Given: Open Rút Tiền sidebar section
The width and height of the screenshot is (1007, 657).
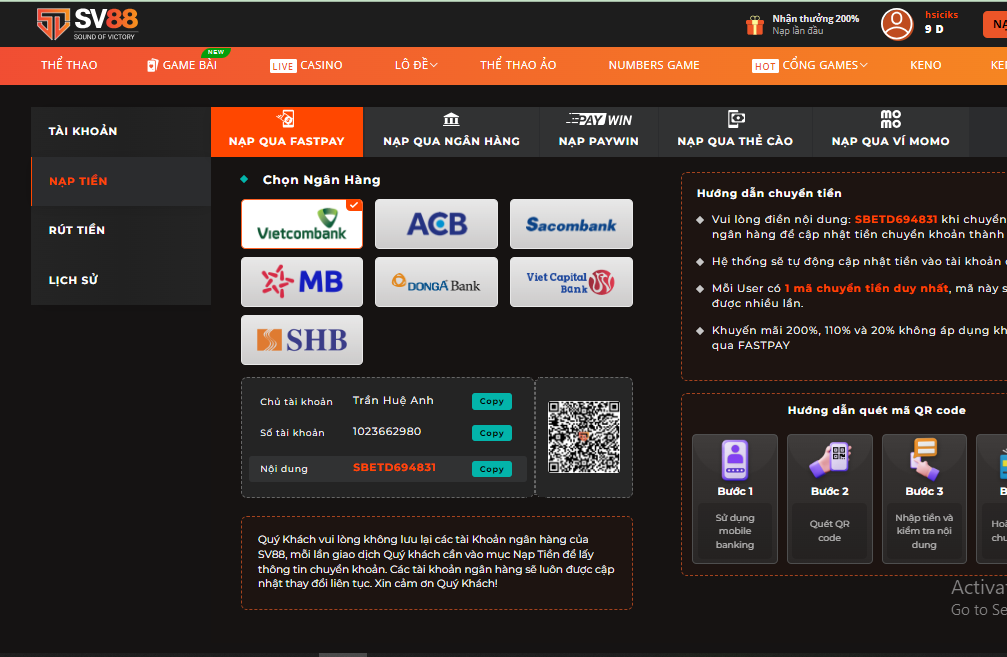Looking at the screenshot, I should [x=121, y=230].
